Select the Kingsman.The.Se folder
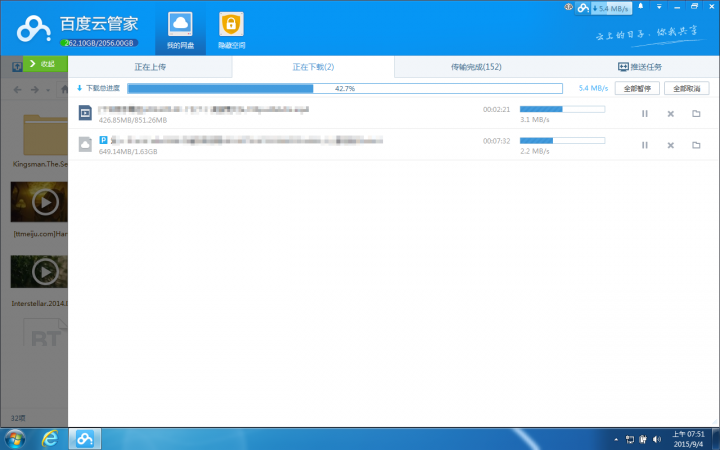720x450 pixels. 45,134
